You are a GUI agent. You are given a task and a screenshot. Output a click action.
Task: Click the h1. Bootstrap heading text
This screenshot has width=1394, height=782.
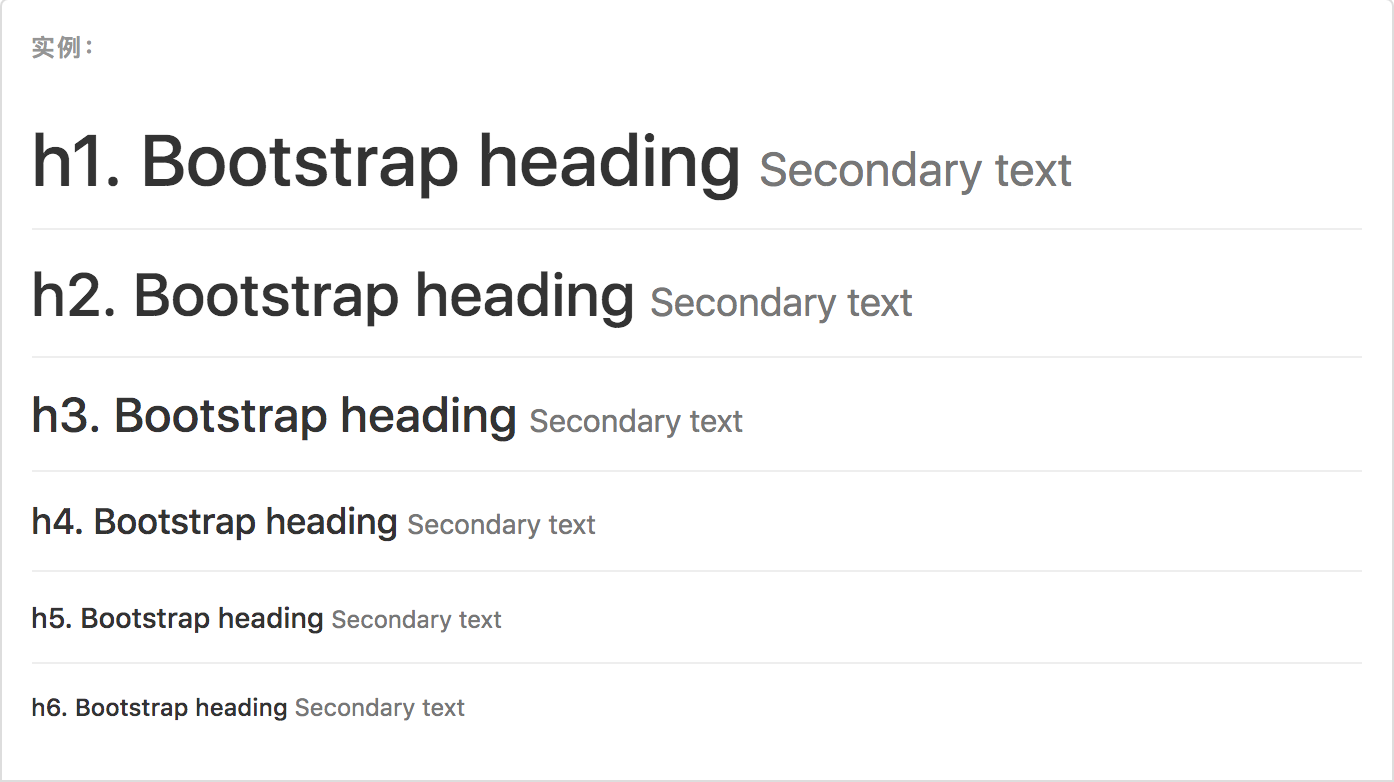[386, 163]
